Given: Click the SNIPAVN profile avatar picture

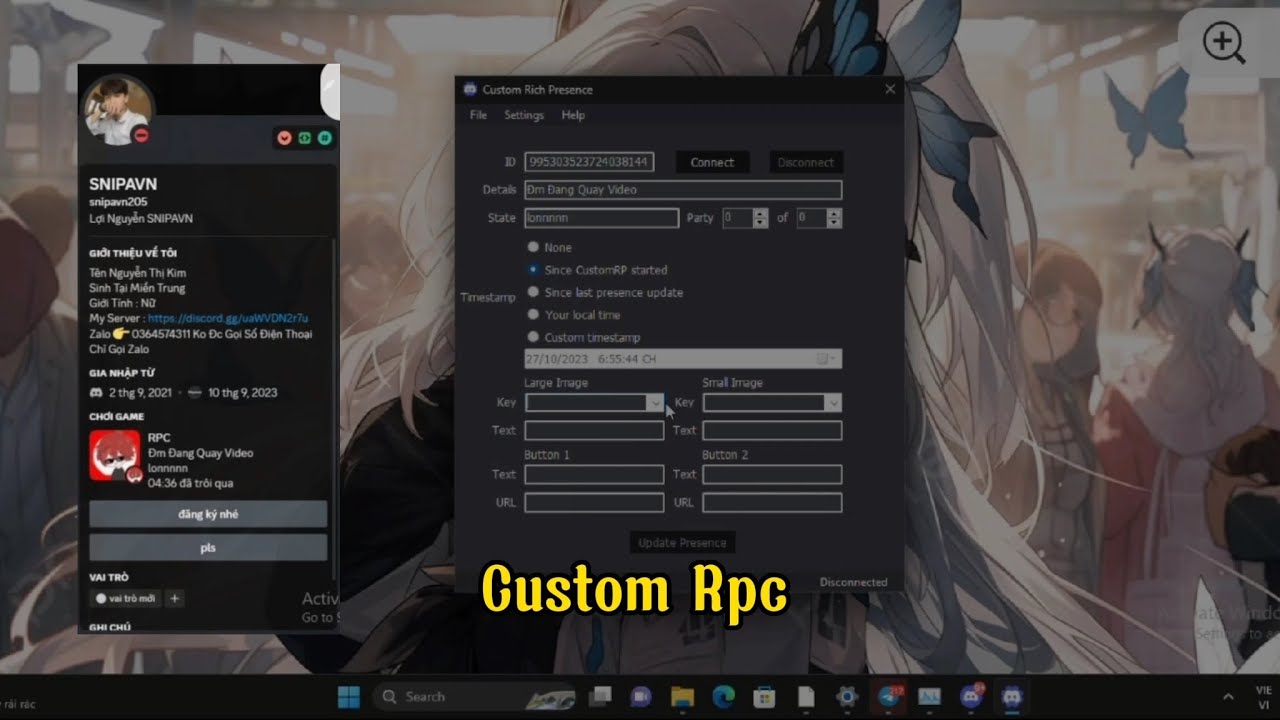Looking at the screenshot, I should [118, 110].
